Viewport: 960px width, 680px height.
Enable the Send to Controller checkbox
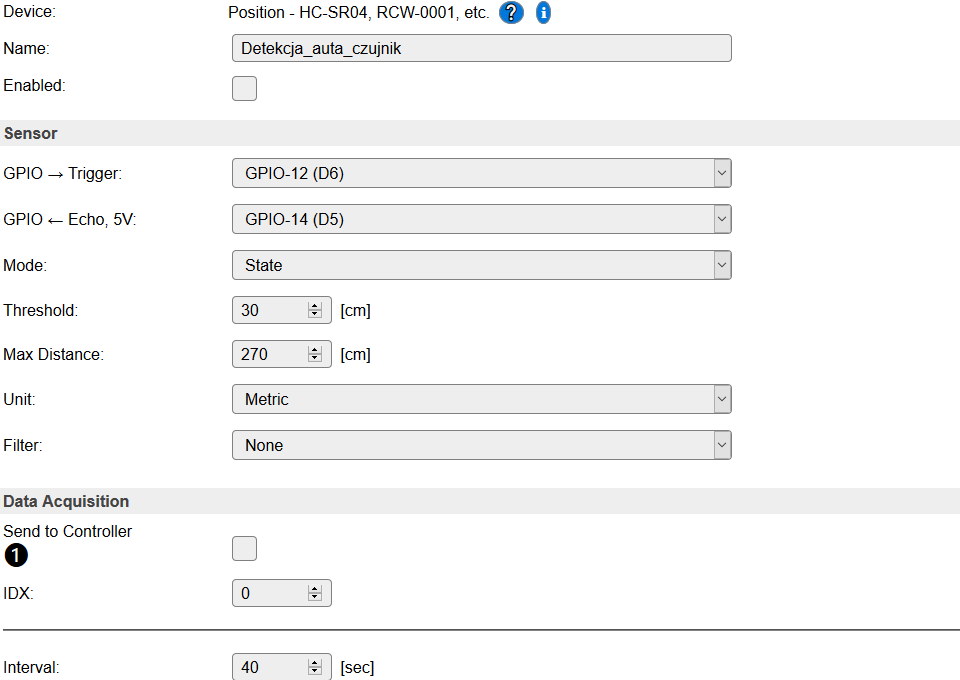click(244, 548)
